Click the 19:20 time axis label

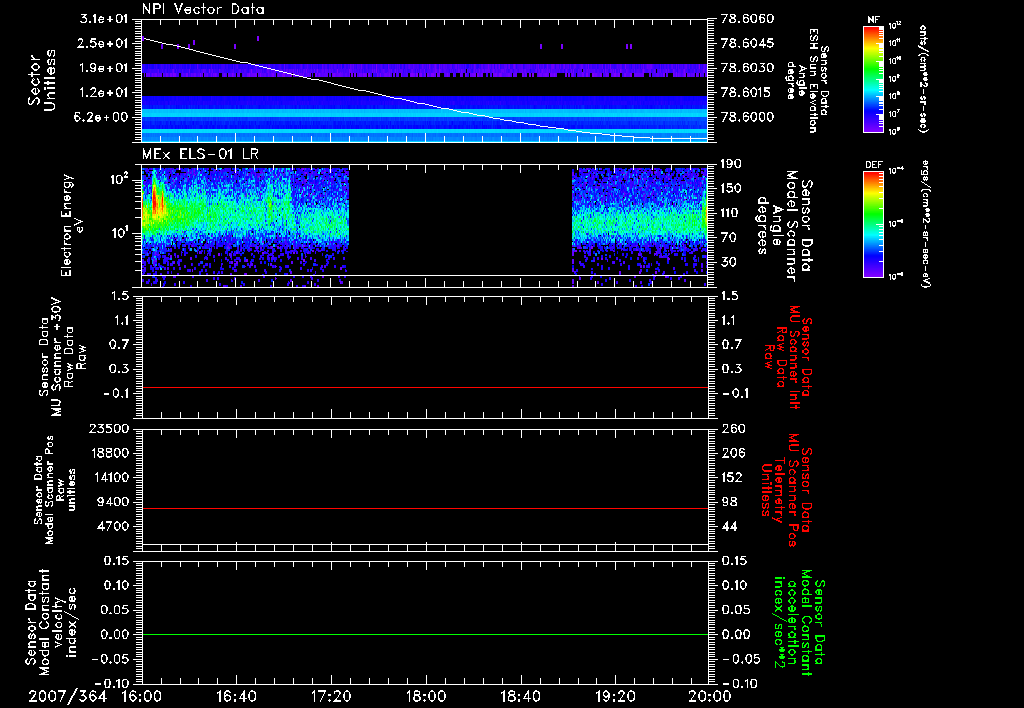point(614,695)
